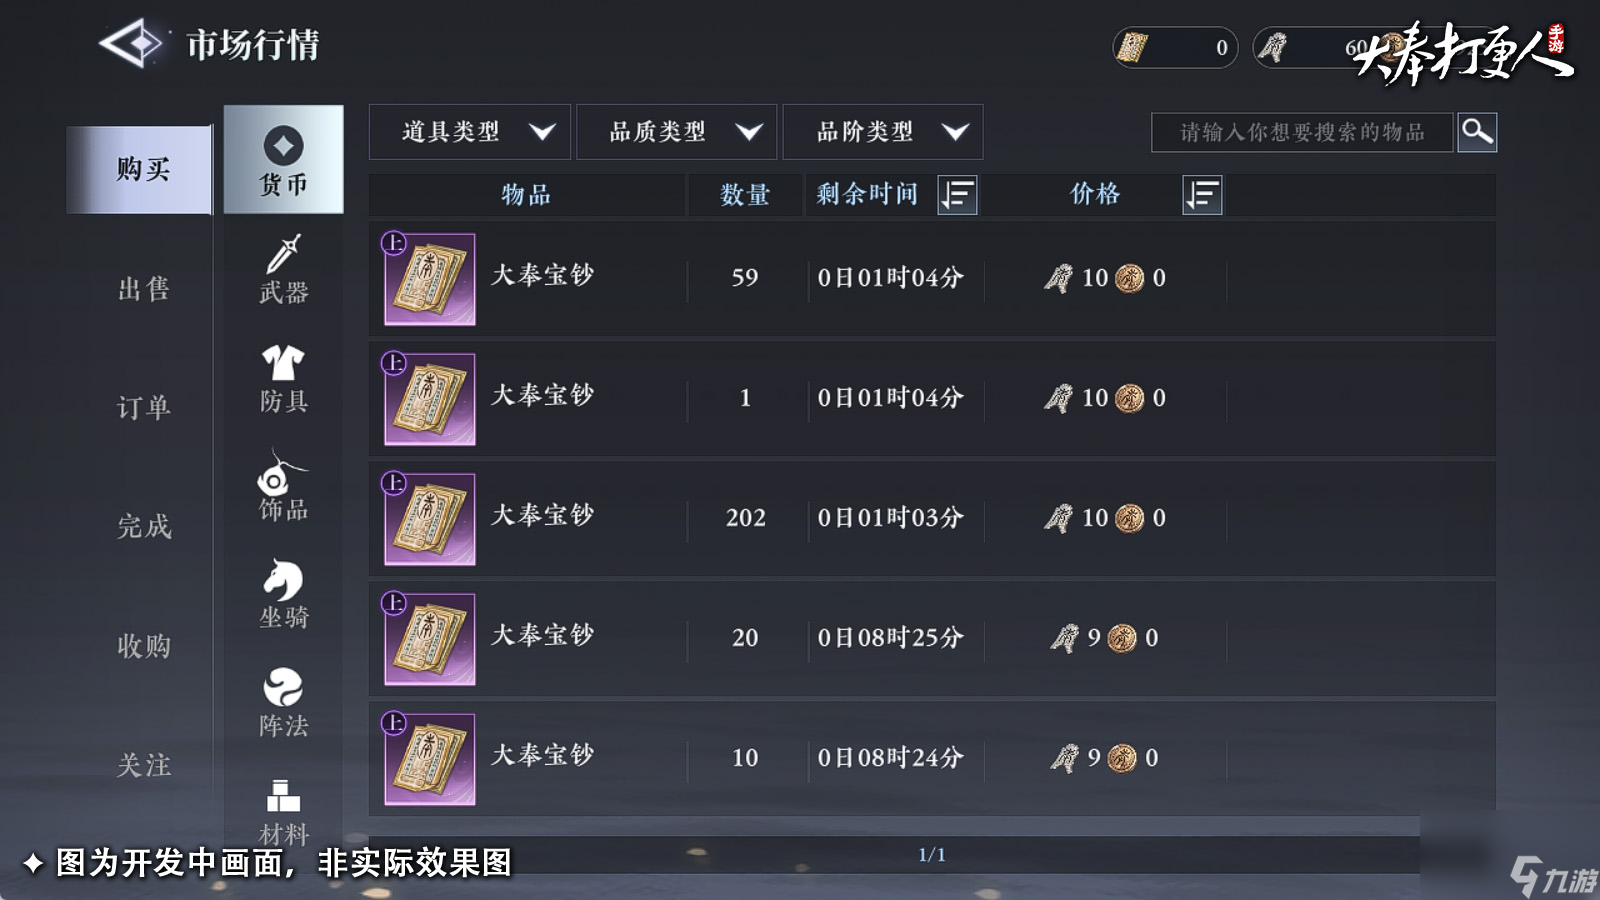This screenshot has height=900, width=1600.
Task: Open the 材料 materials category
Action: [284, 812]
